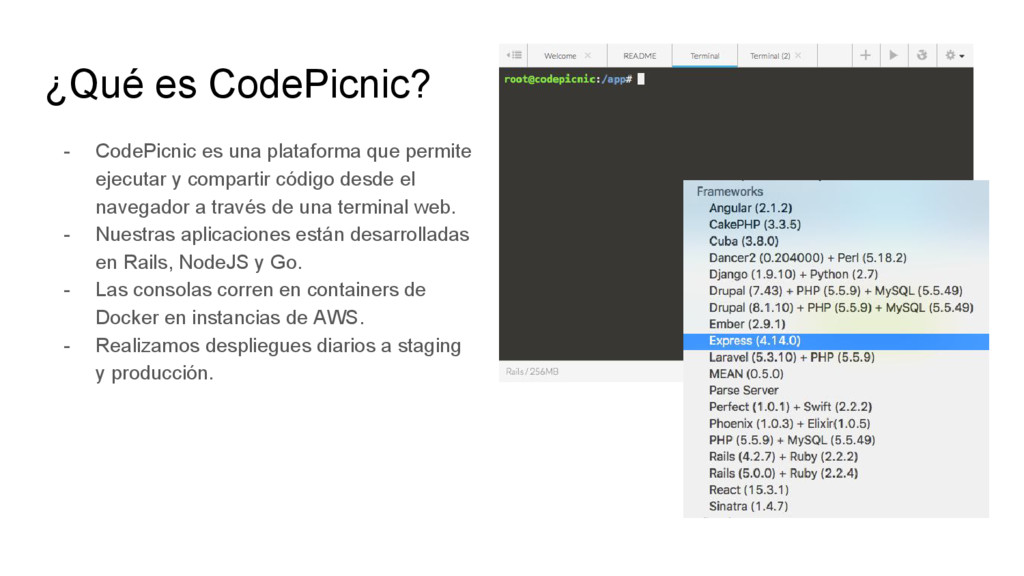This screenshot has width=1024, height=576.
Task: Pick PHP (5.5.9) + MySQL
Action: pos(792,440)
